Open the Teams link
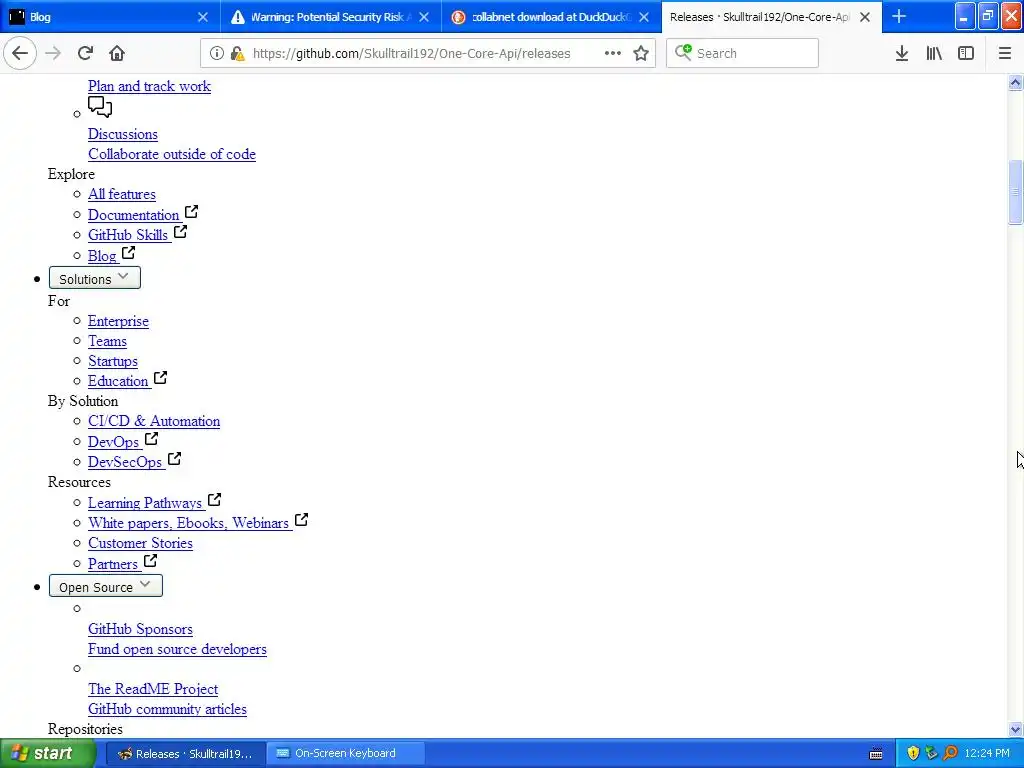Viewport: 1024px width, 768px height. [107, 341]
